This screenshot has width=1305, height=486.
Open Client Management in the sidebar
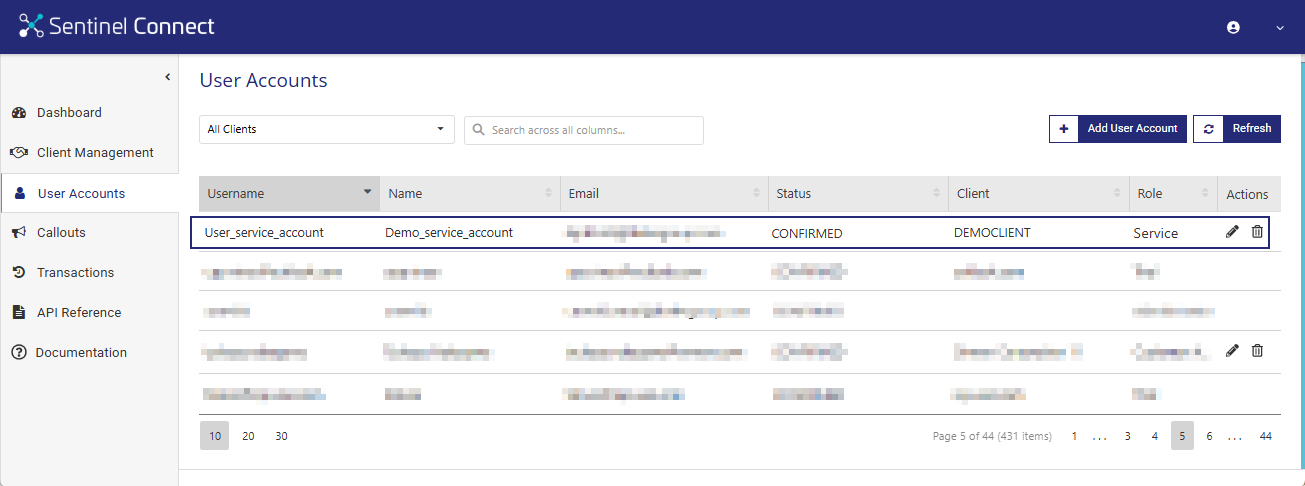pyautogui.click(x=94, y=153)
